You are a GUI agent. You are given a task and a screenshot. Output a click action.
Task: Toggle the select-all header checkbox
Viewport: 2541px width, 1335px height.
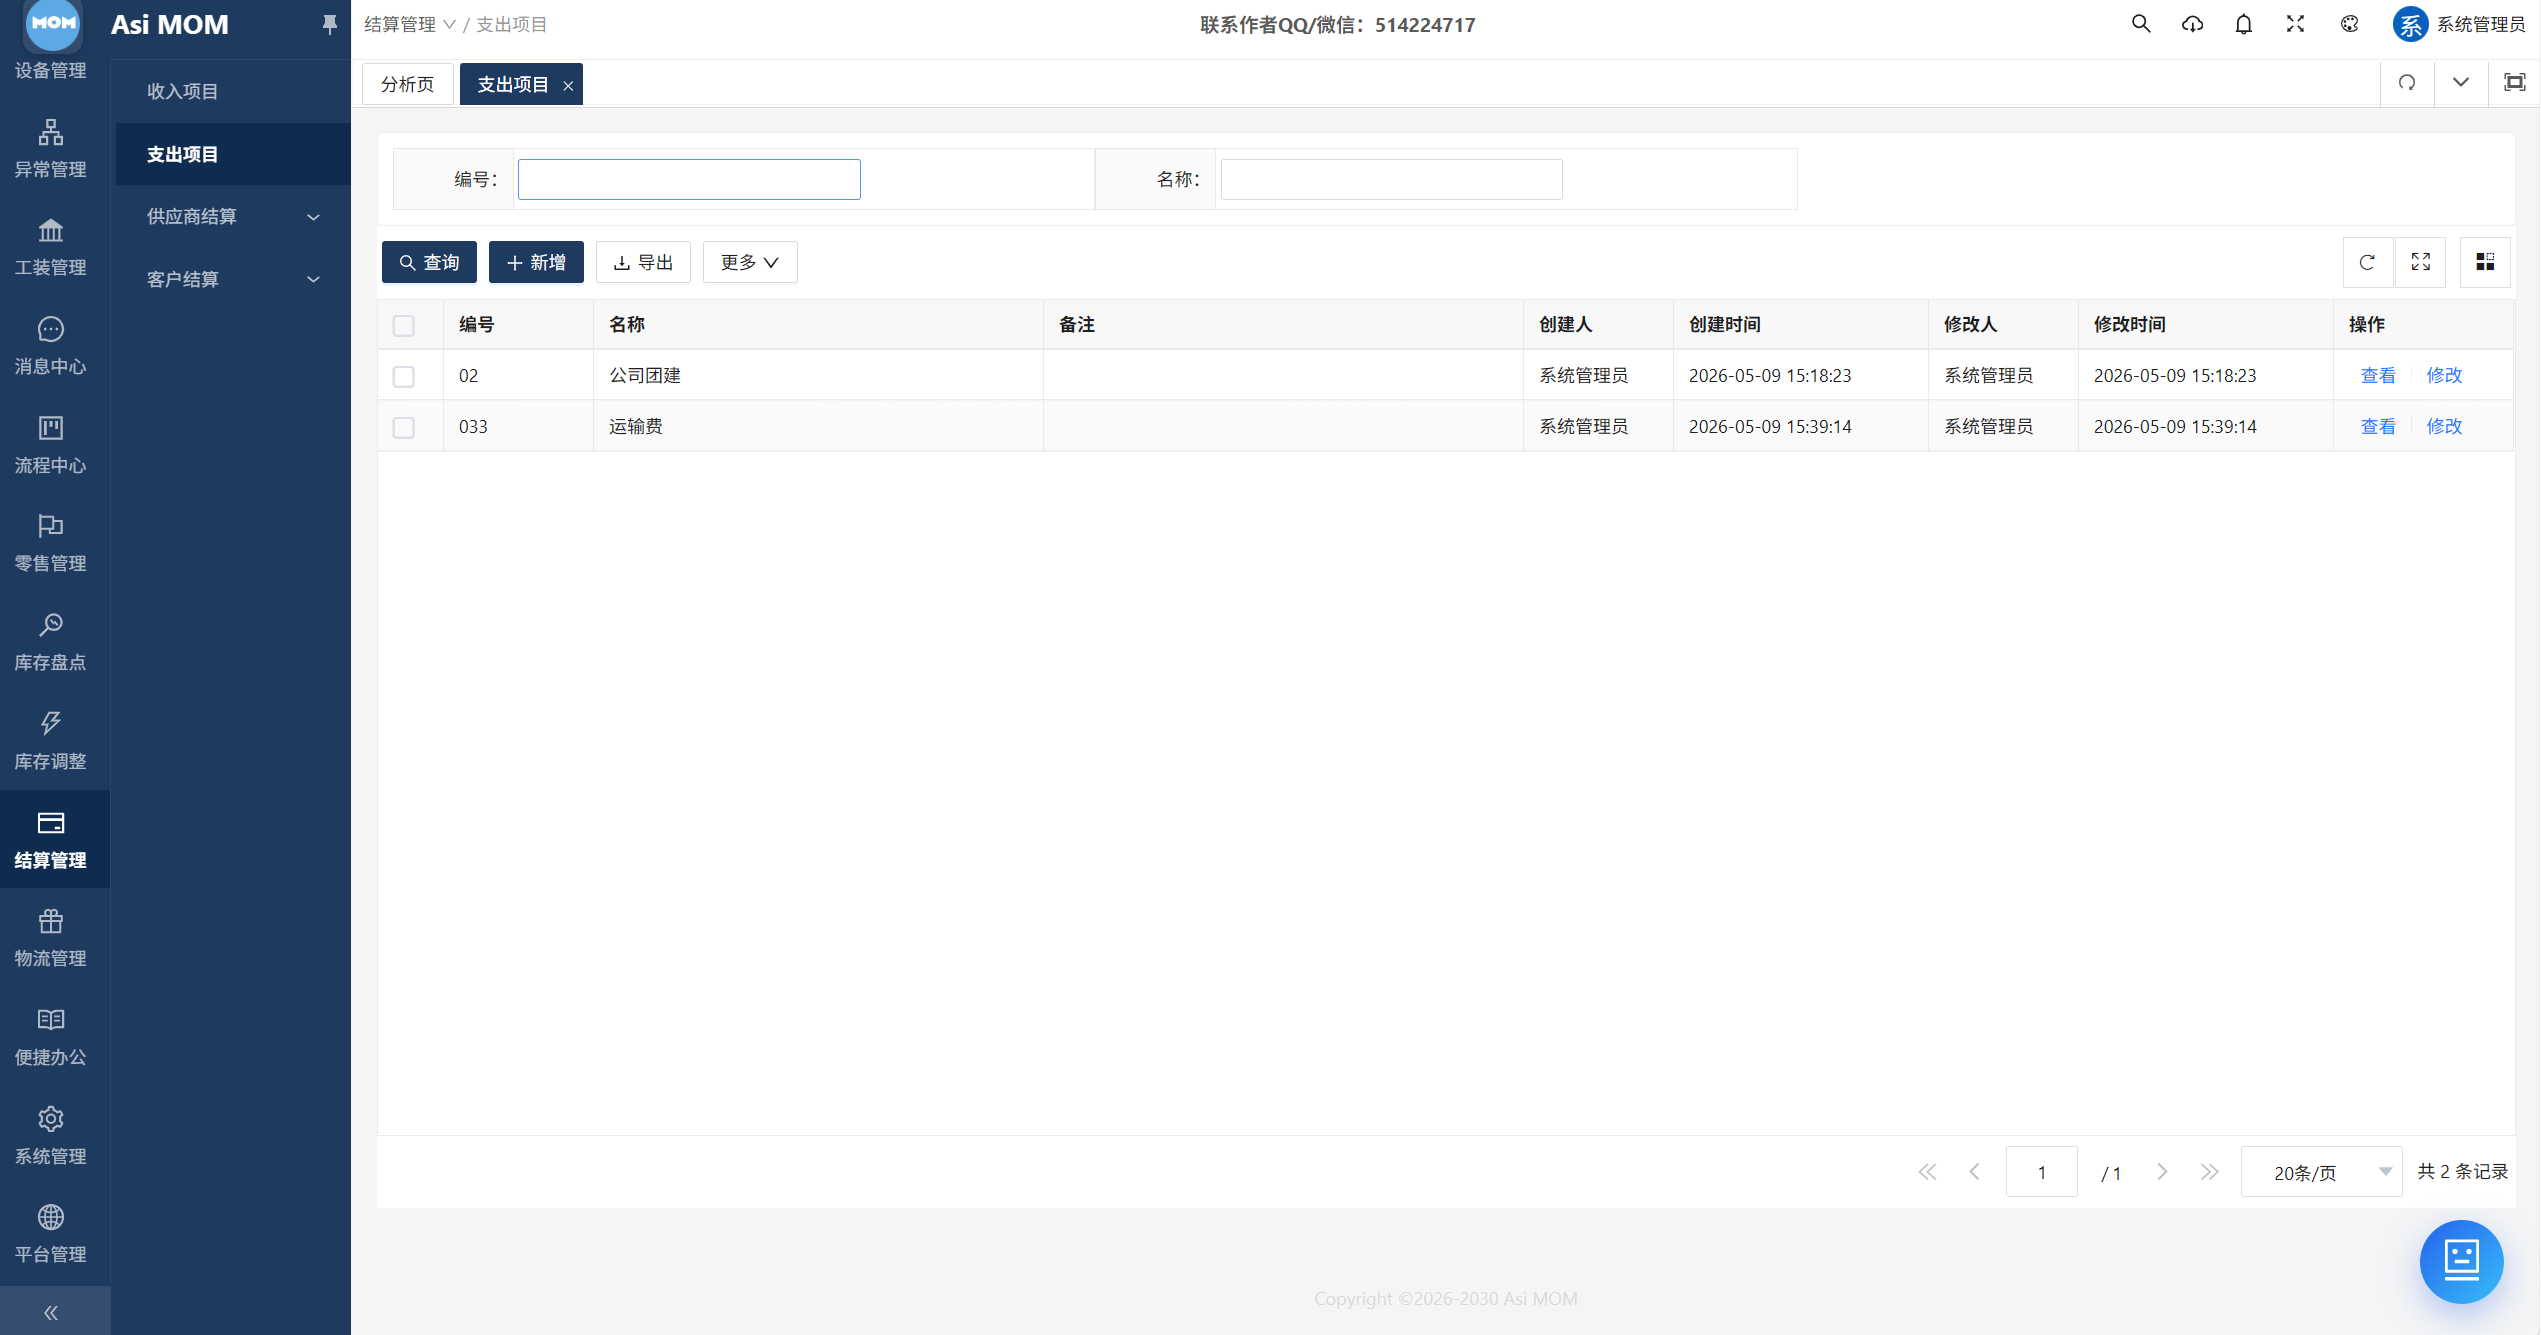click(404, 325)
